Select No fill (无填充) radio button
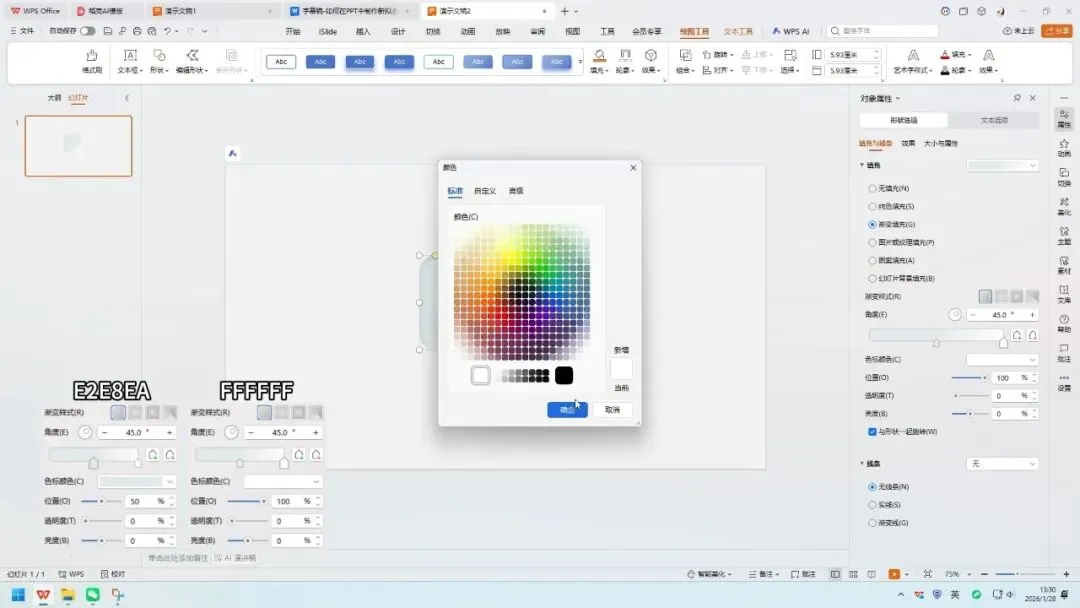1080x608 pixels. tap(872, 188)
